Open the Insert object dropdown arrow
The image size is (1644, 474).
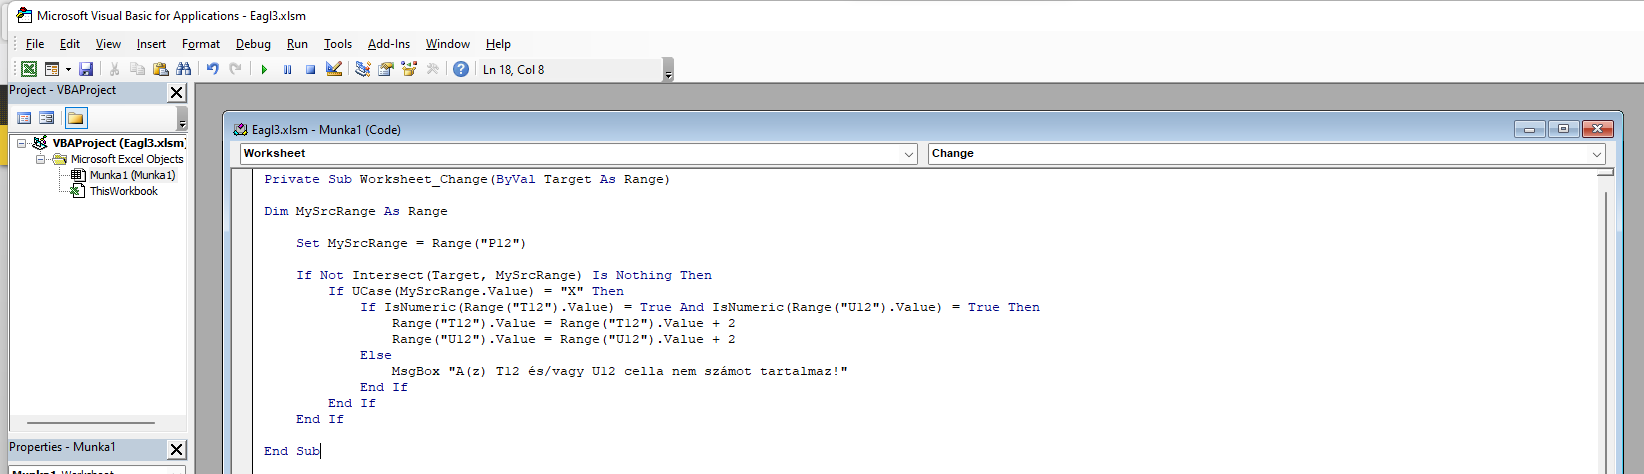(x=68, y=69)
